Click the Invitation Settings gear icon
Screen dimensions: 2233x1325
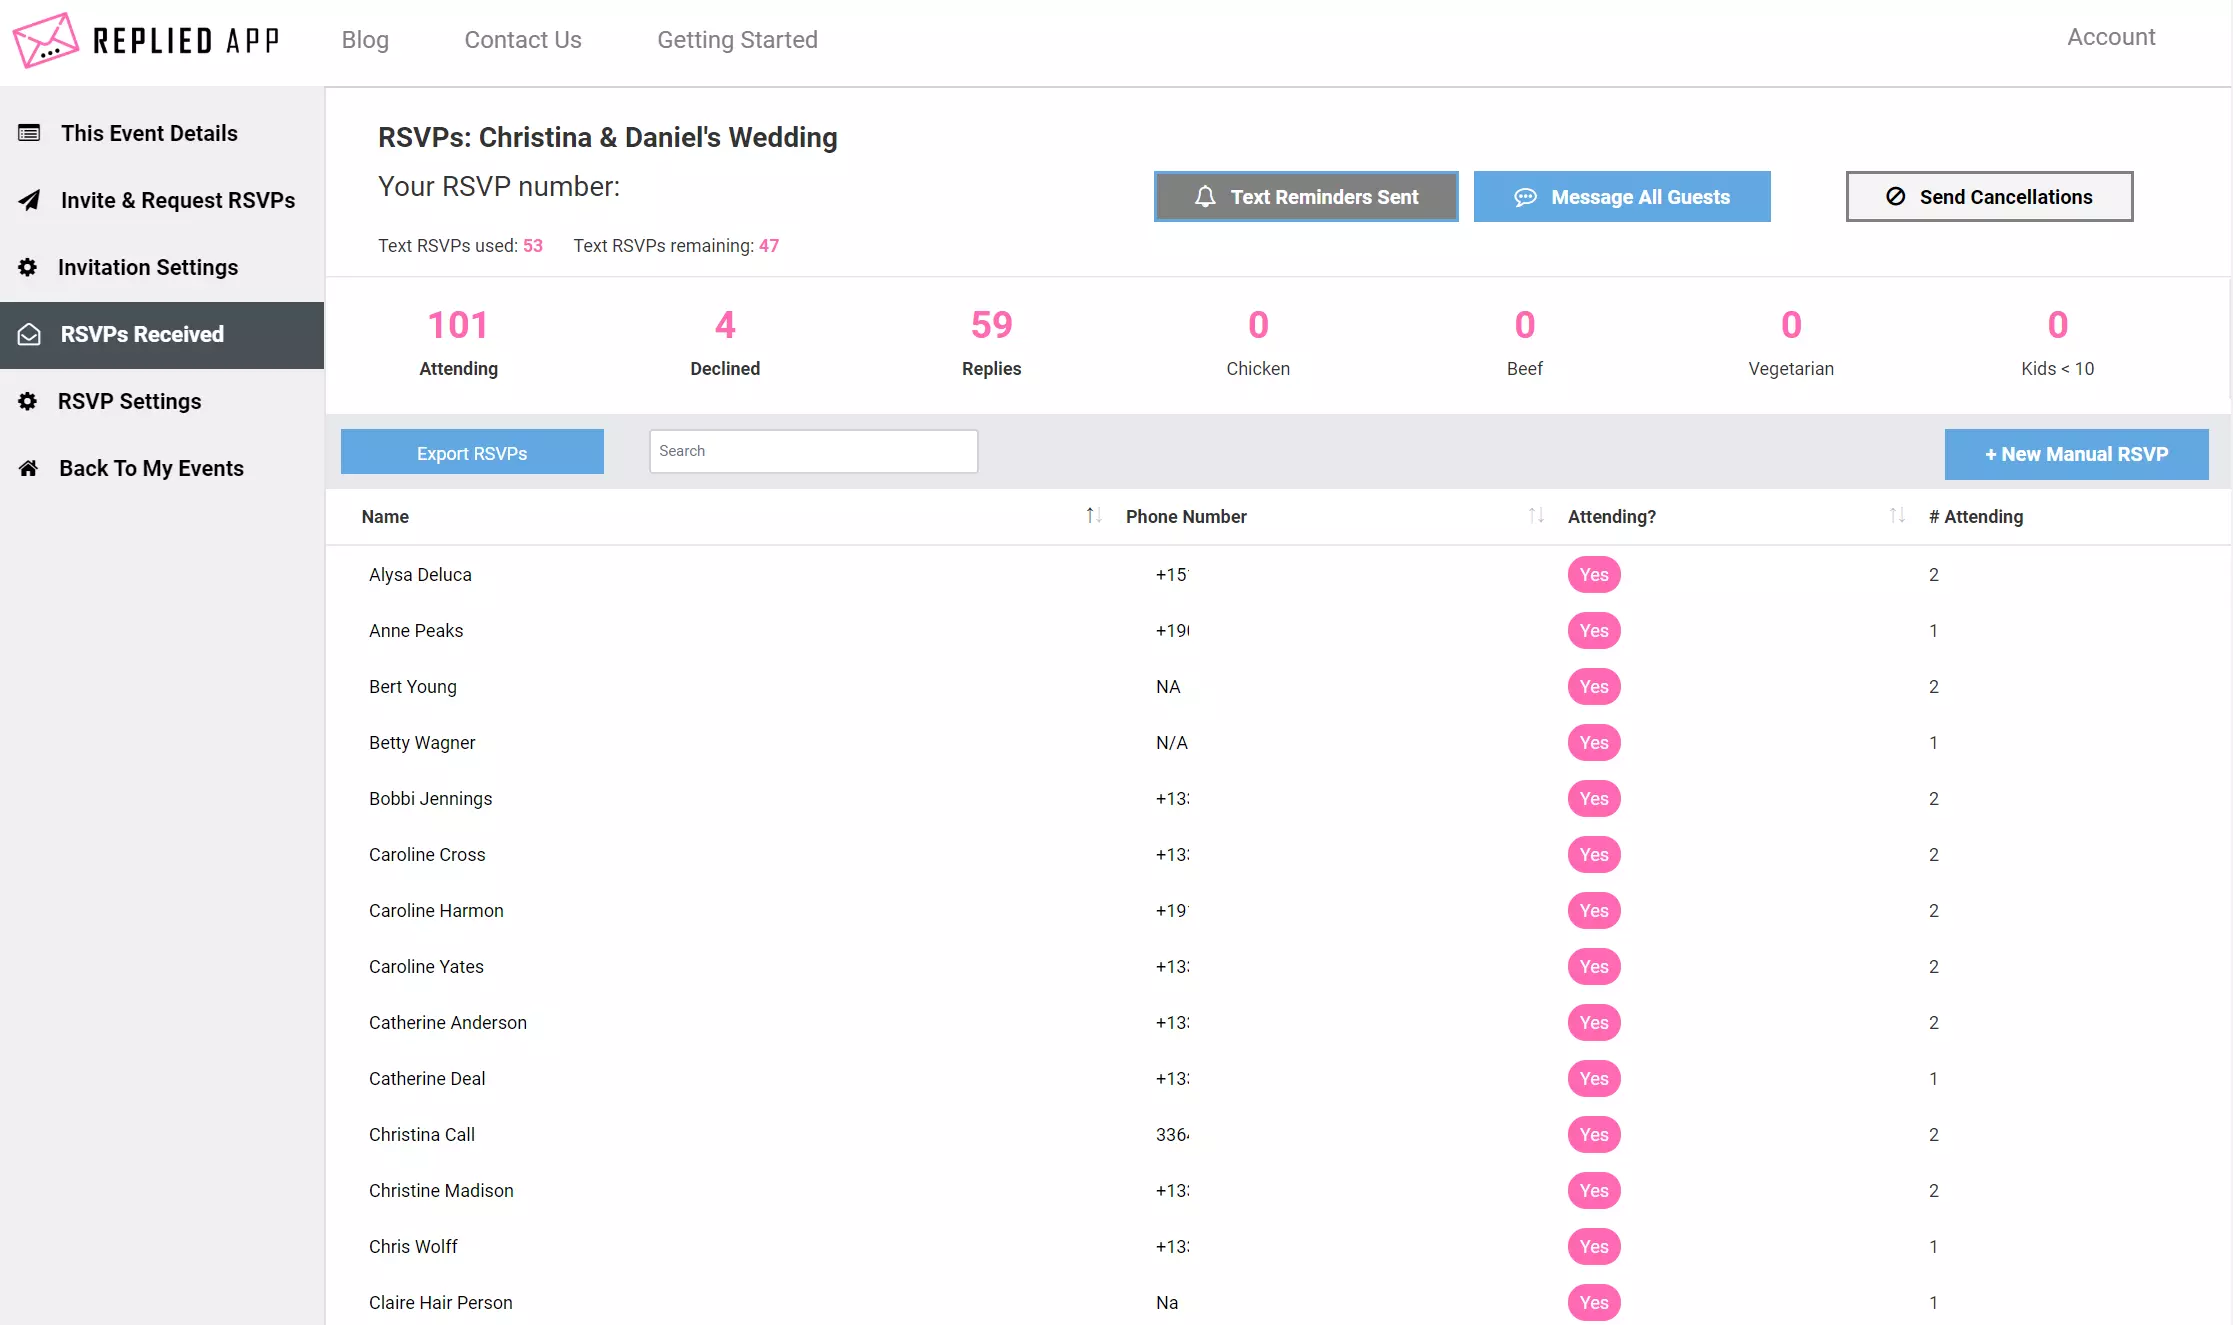[x=27, y=267]
